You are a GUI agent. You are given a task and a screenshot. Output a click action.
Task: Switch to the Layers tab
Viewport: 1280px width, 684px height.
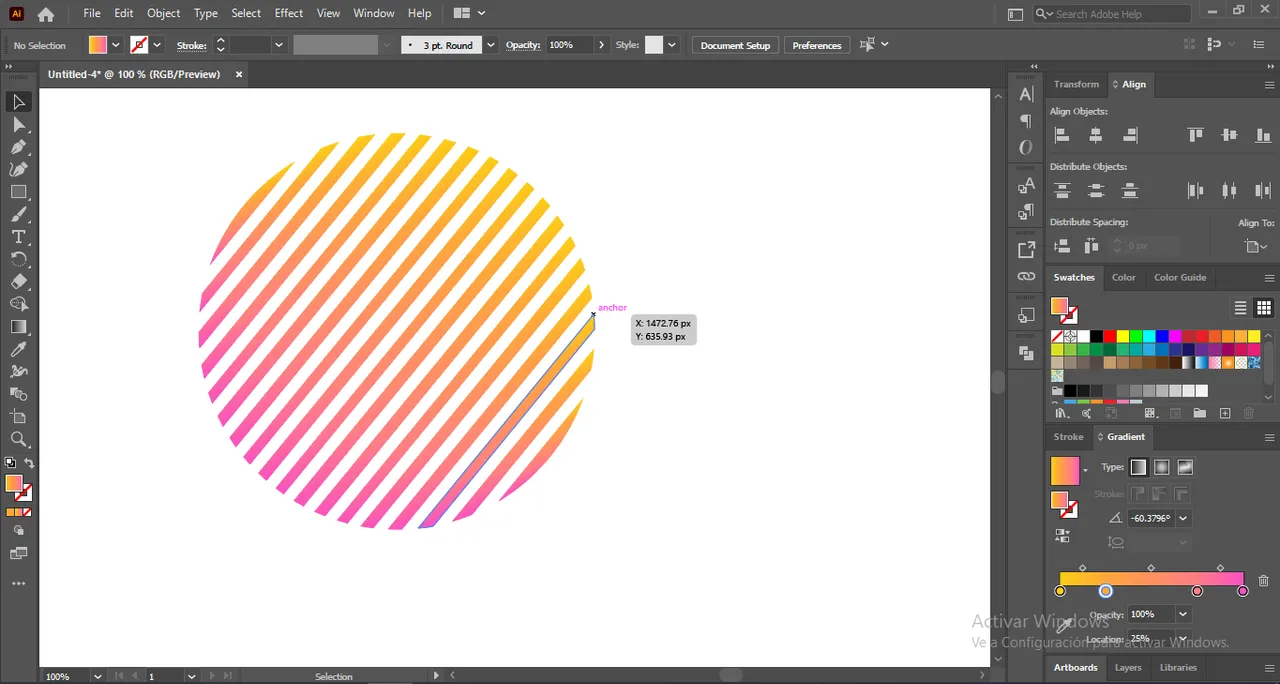coord(1128,667)
